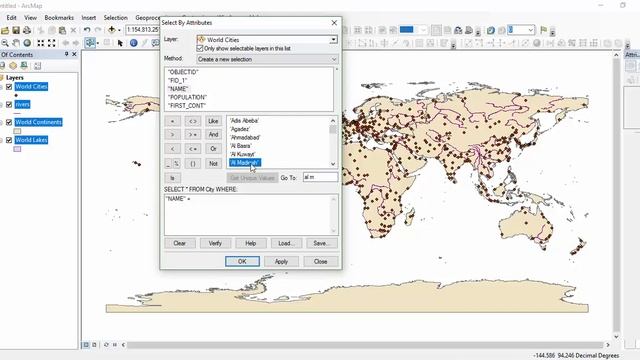
Task: Go forward to the next extent
Action: click(x=76, y=43)
